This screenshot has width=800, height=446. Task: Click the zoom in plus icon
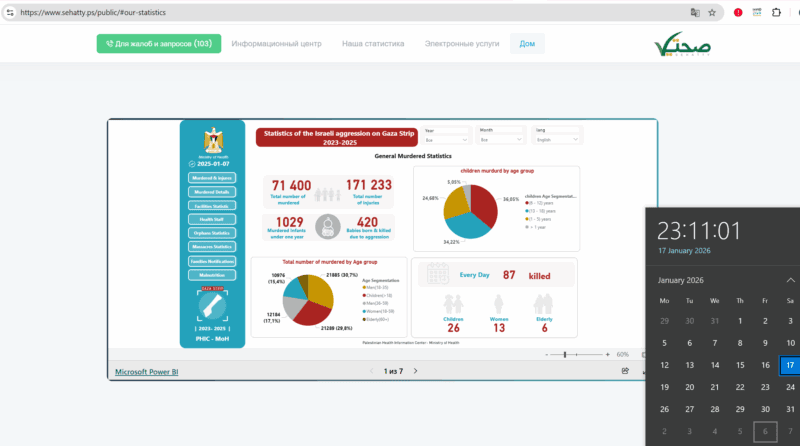(x=606, y=354)
